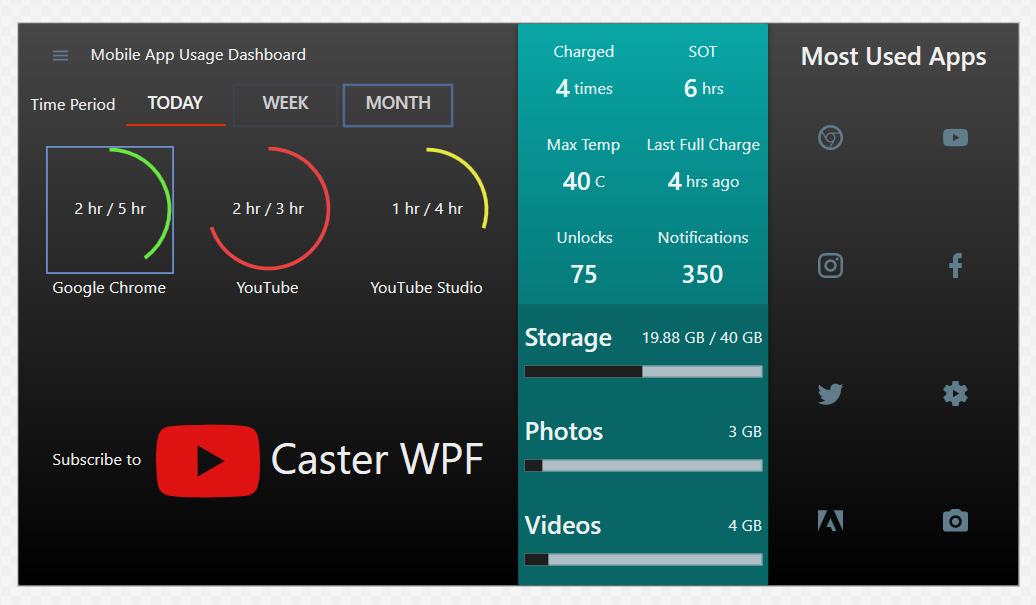Image resolution: width=1036 pixels, height=605 pixels.
Task: Click the Max Temp 40 C value
Action: 583,181
